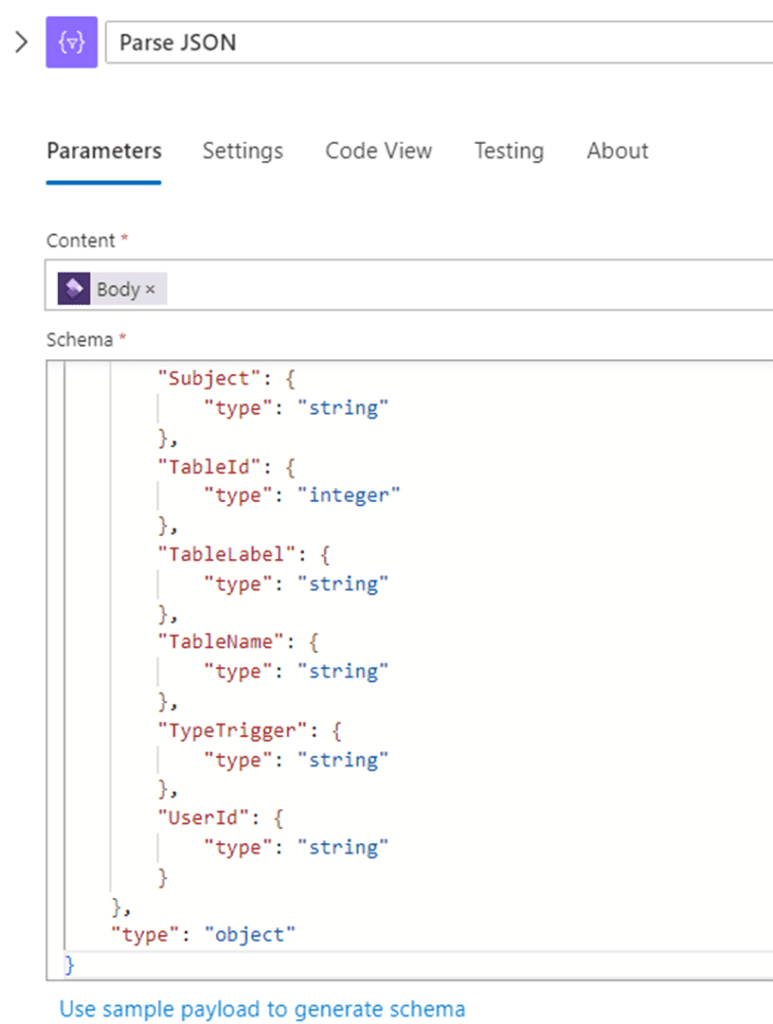The width and height of the screenshot is (773, 1024).
Task: Click the Content field label
Action: (80, 241)
